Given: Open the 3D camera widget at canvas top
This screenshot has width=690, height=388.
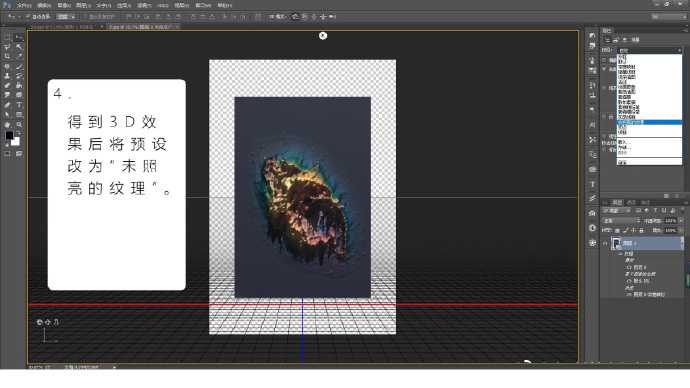Looking at the screenshot, I should (323, 36).
